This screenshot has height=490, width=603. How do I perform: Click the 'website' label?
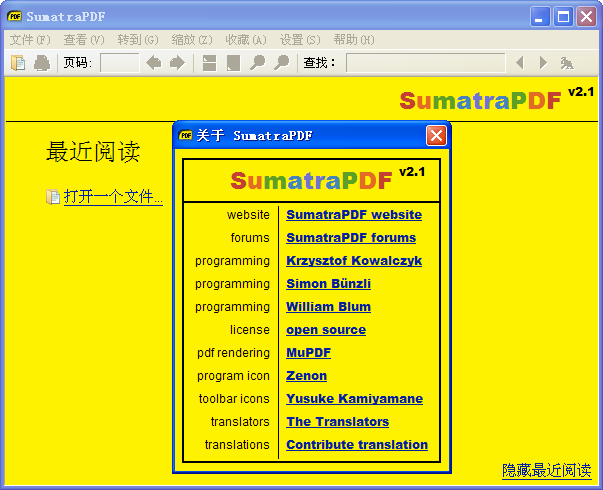pos(248,215)
